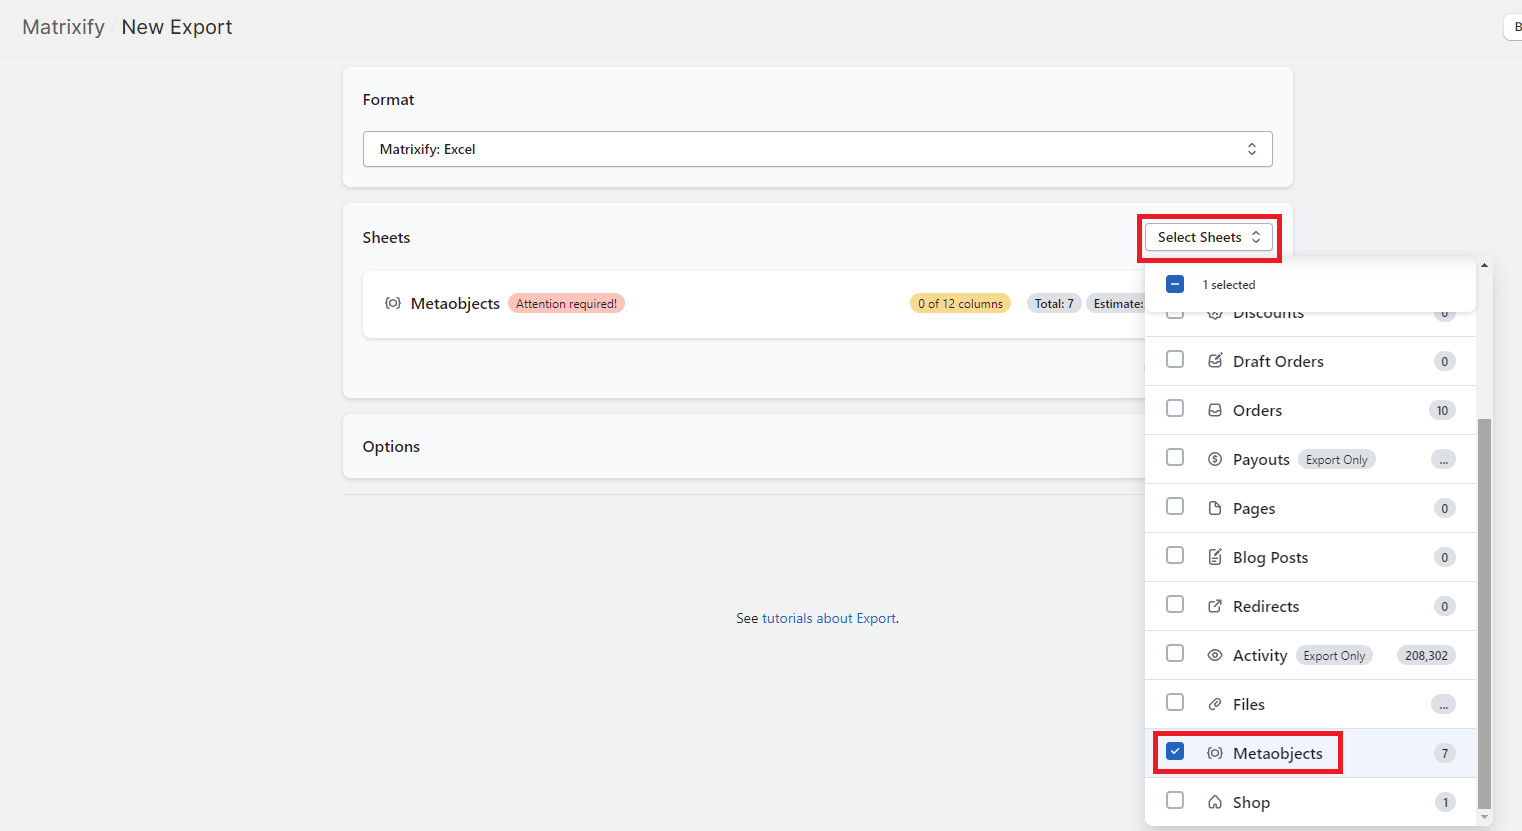Click the Files paperclip icon
Image resolution: width=1522 pixels, height=831 pixels.
(1215, 704)
